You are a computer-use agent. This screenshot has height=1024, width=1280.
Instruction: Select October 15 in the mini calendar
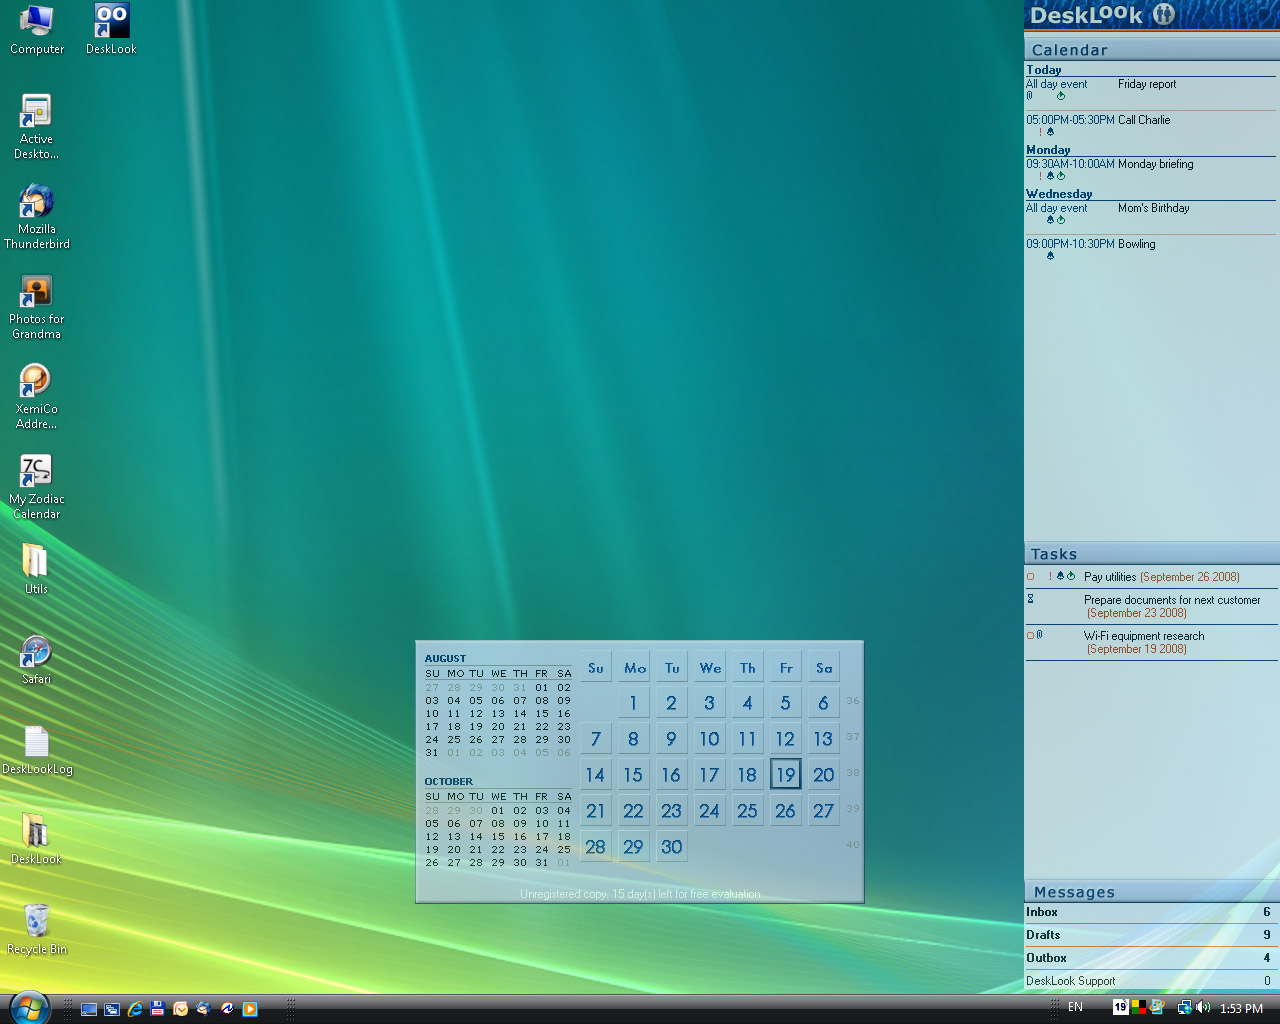498,836
